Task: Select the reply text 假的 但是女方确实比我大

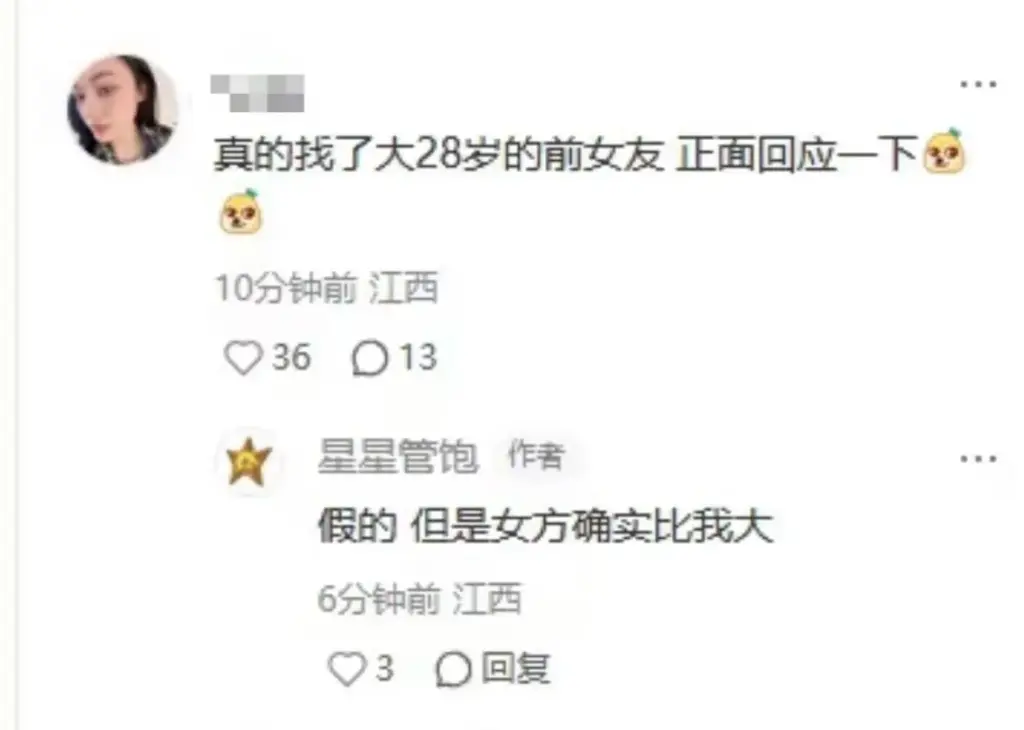Action: coord(546,526)
